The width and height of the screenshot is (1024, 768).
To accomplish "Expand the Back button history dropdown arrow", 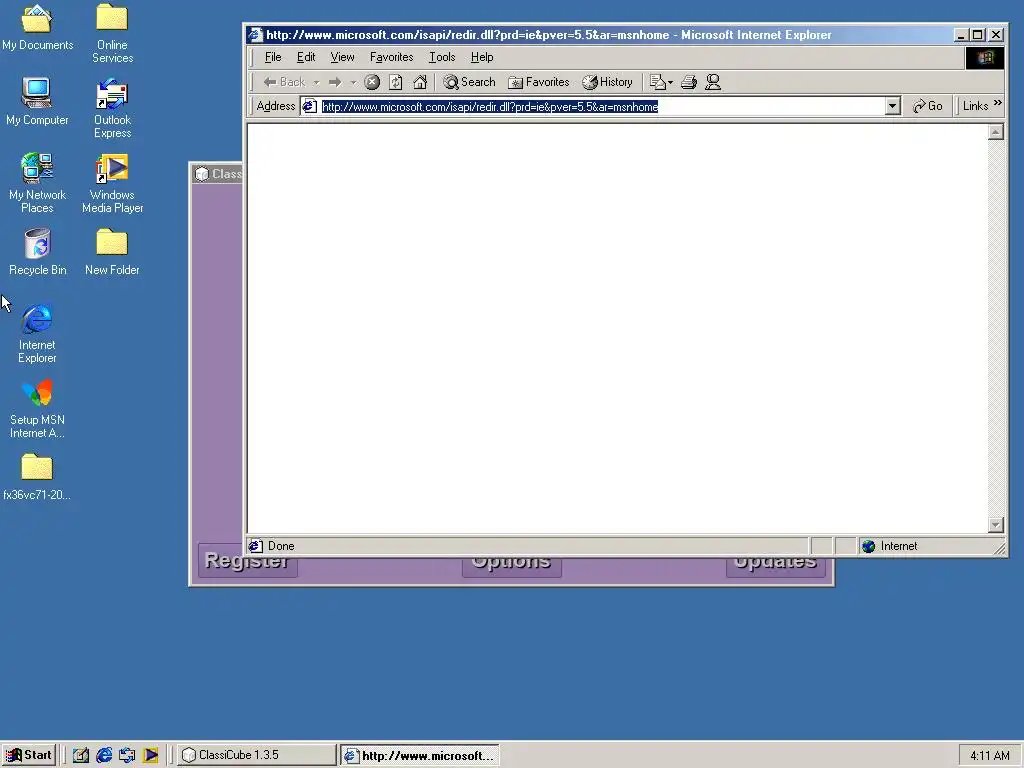I will tap(316, 83).
